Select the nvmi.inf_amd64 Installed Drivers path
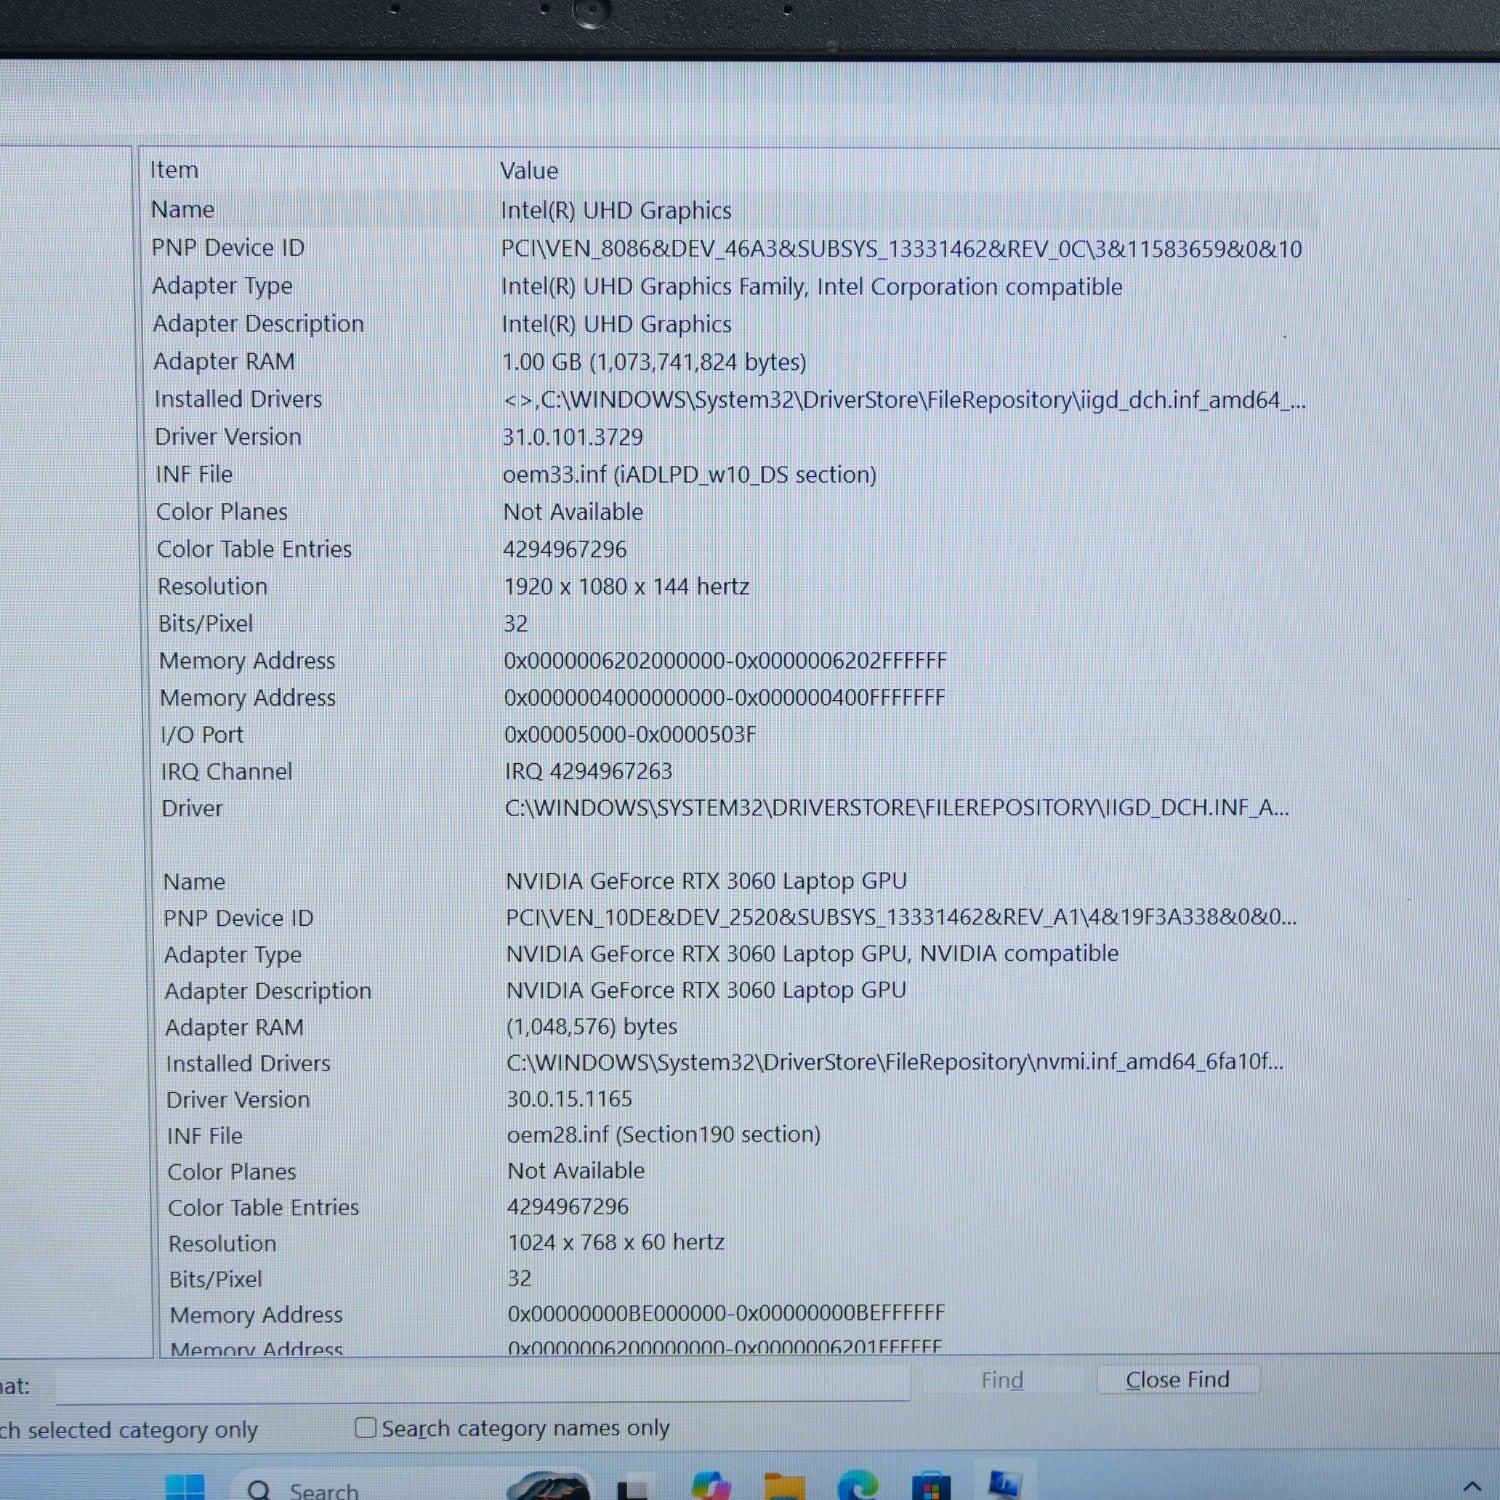1500x1500 pixels. [895, 1062]
